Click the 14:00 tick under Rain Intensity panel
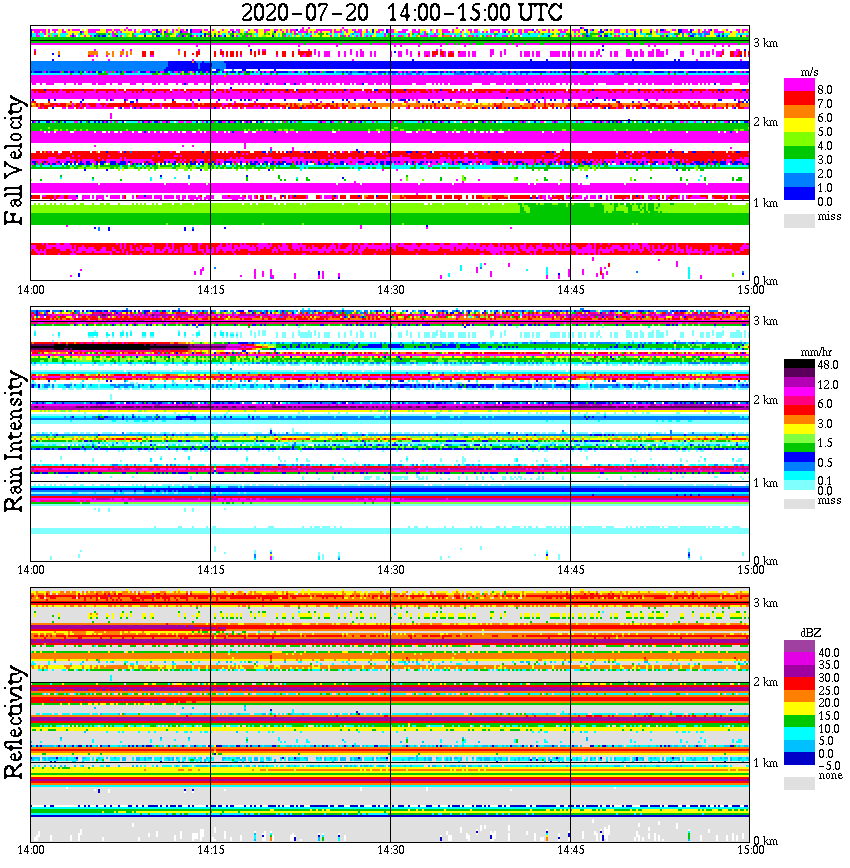 click(31, 570)
